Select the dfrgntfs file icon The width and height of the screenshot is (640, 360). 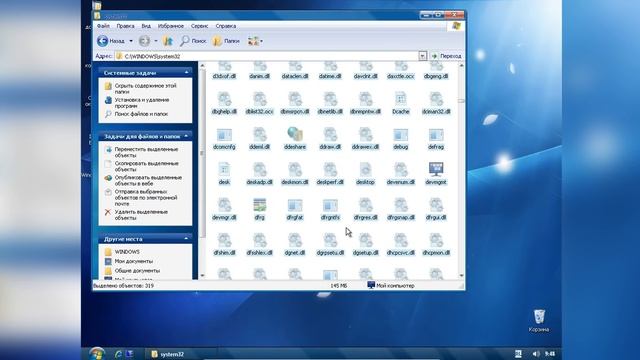(x=330, y=204)
